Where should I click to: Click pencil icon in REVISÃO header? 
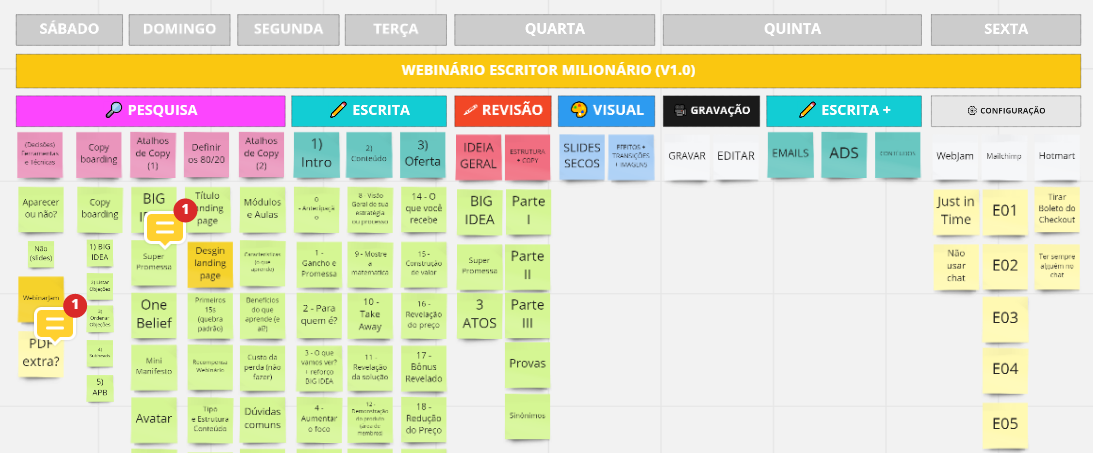pos(468,111)
